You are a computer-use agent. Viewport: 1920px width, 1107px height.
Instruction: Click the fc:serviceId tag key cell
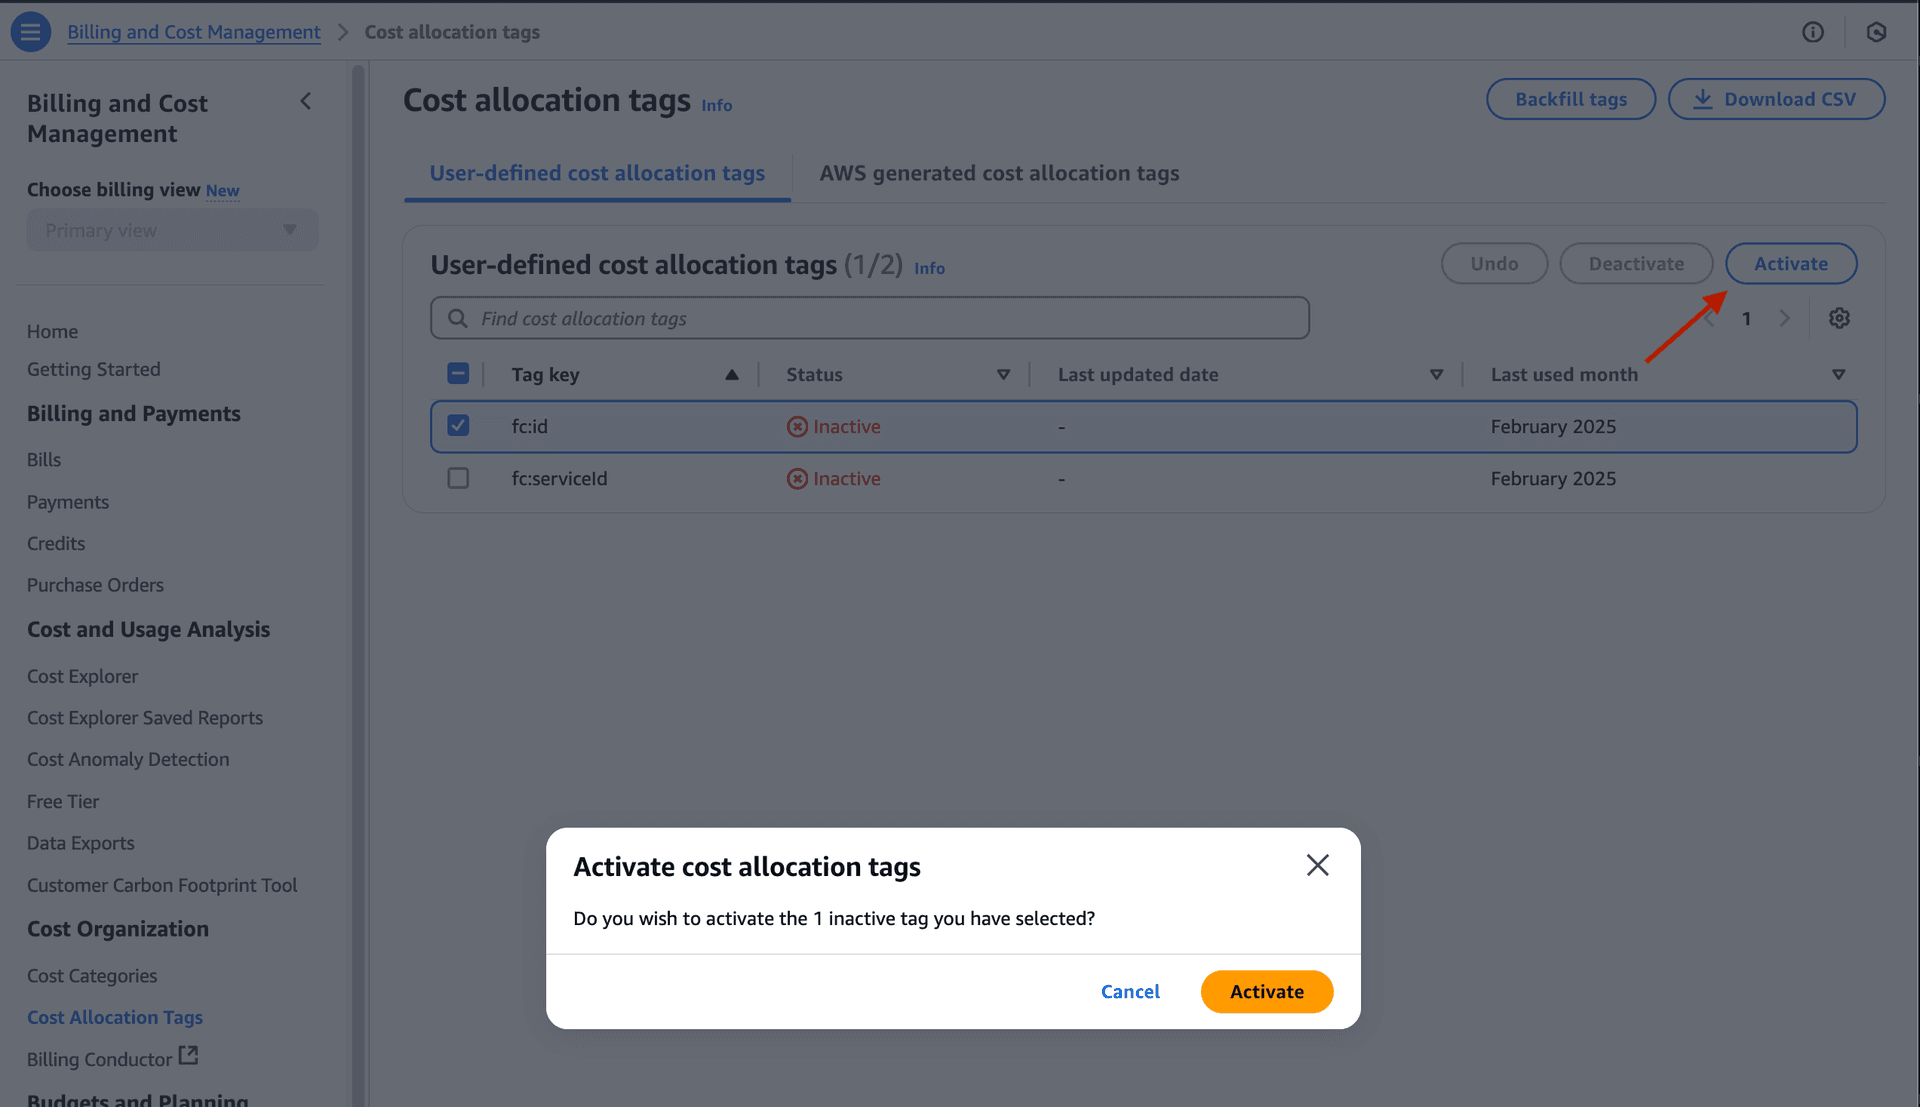pos(559,478)
